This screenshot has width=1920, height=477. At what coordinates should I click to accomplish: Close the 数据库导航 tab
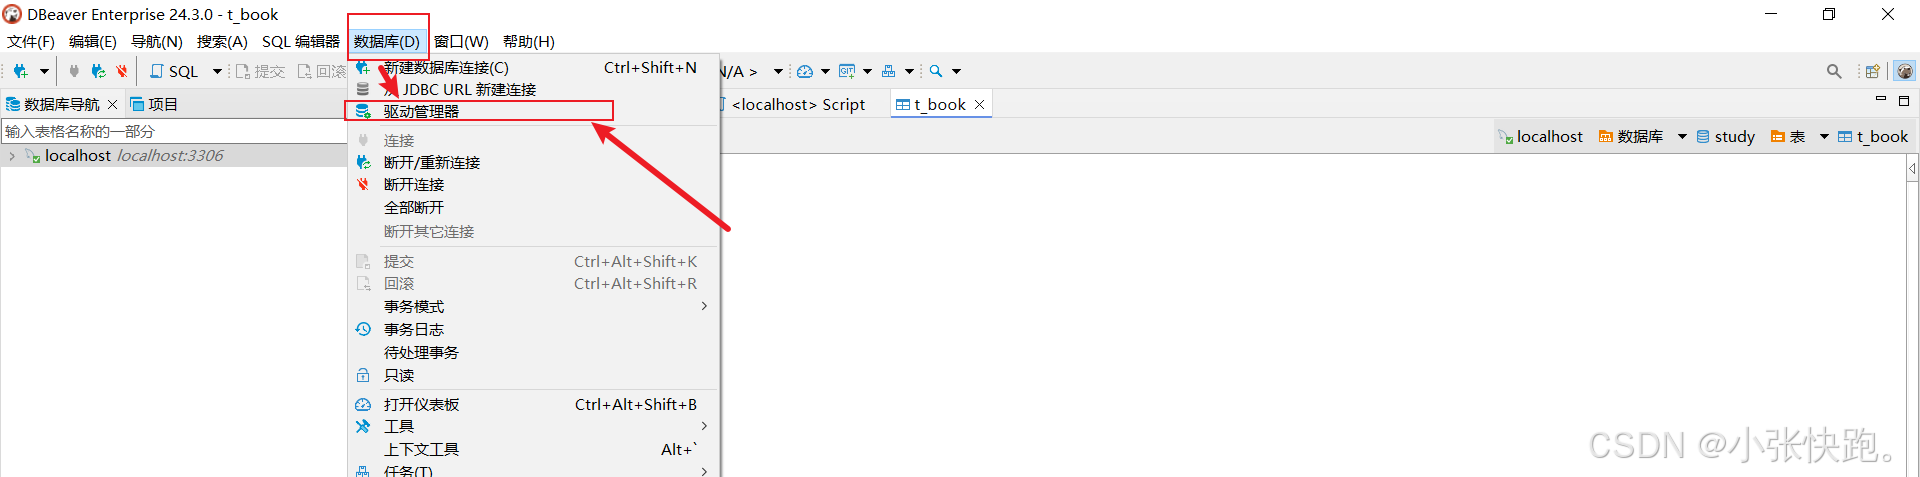(x=113, y=104)
